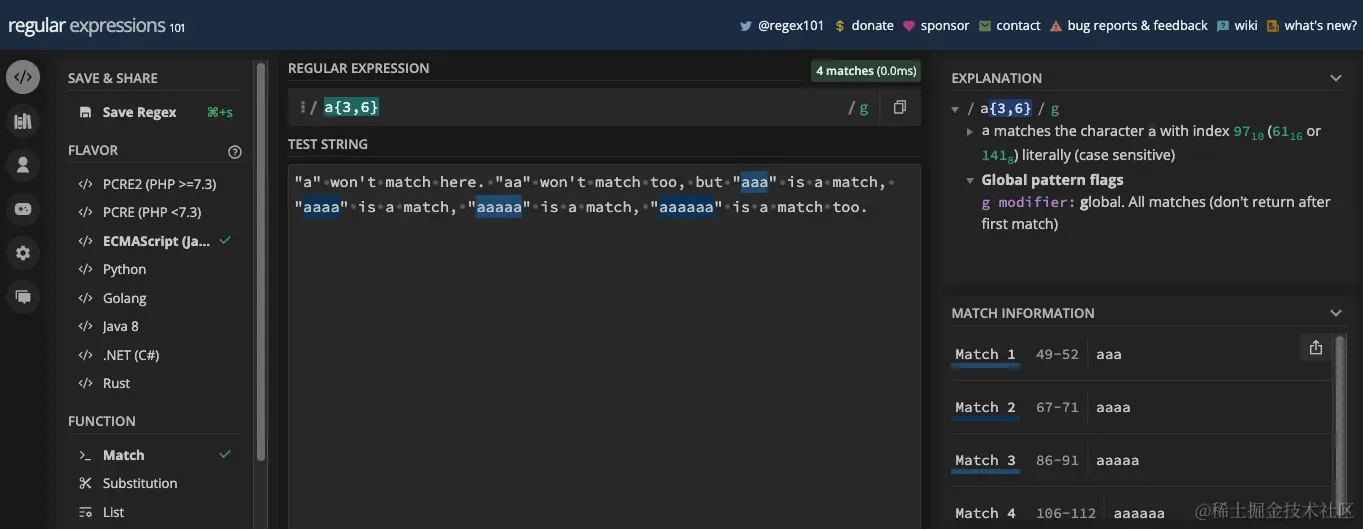Open the @regex101 Twitter link
1363x529 pixels.
tap(790, 26)
